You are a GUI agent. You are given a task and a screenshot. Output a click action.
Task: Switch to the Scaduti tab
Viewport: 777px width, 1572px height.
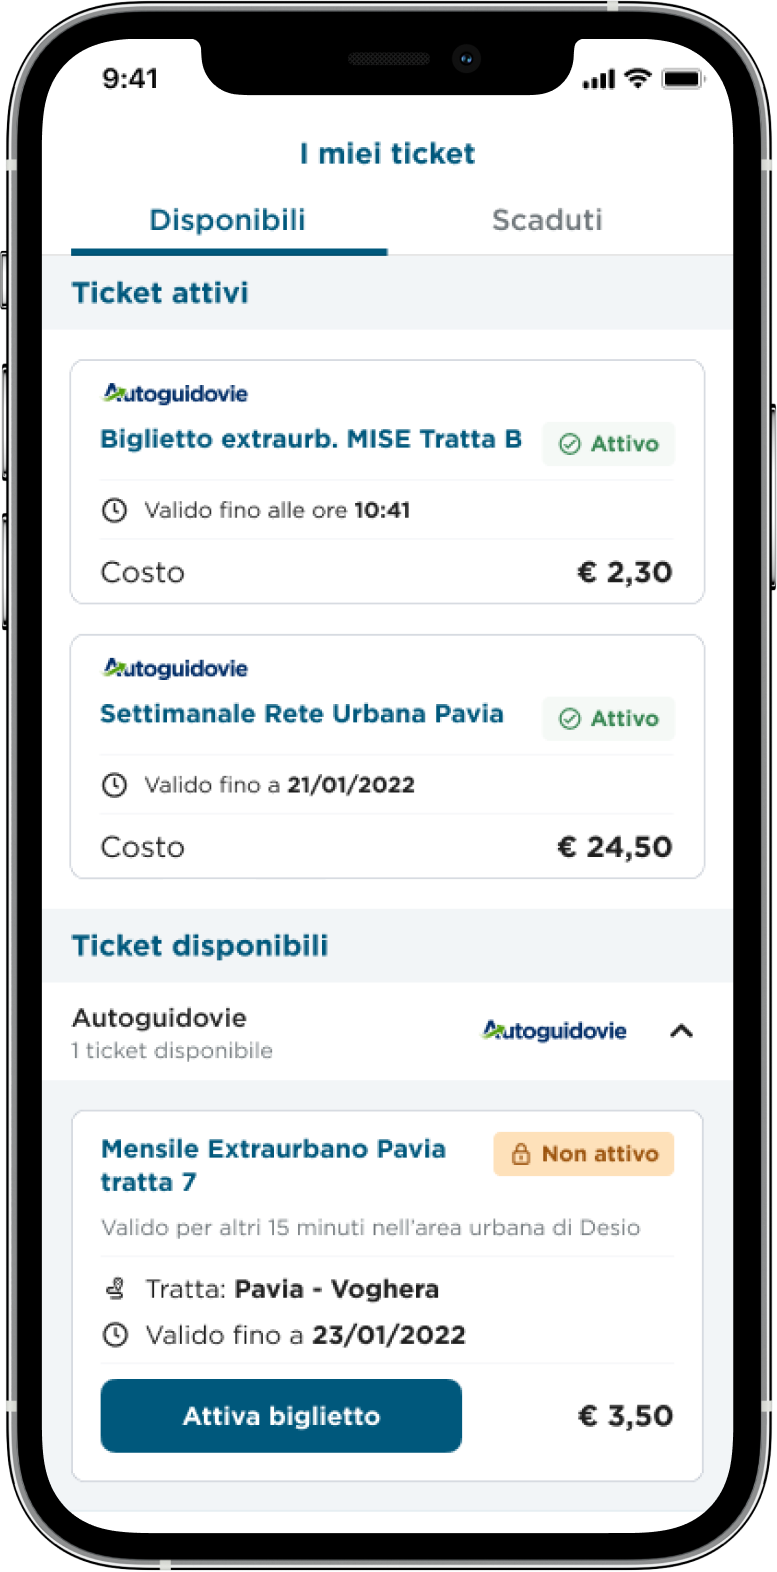click(x=547, y=220)
